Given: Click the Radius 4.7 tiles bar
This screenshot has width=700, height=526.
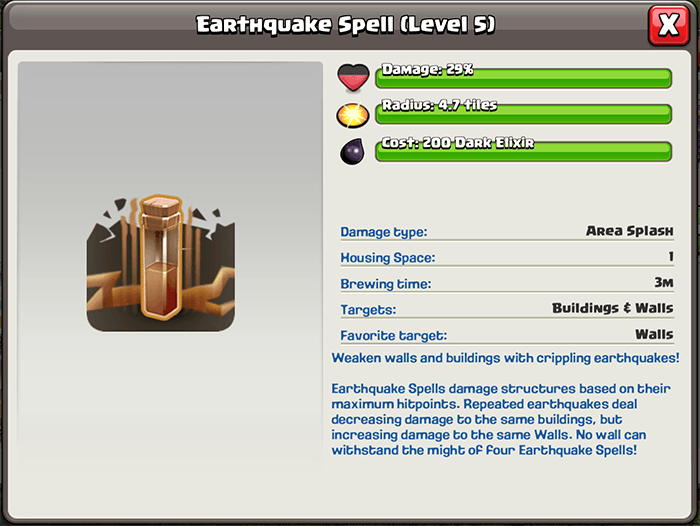Looking at the screenshot, I should click(x=524, y=114).
